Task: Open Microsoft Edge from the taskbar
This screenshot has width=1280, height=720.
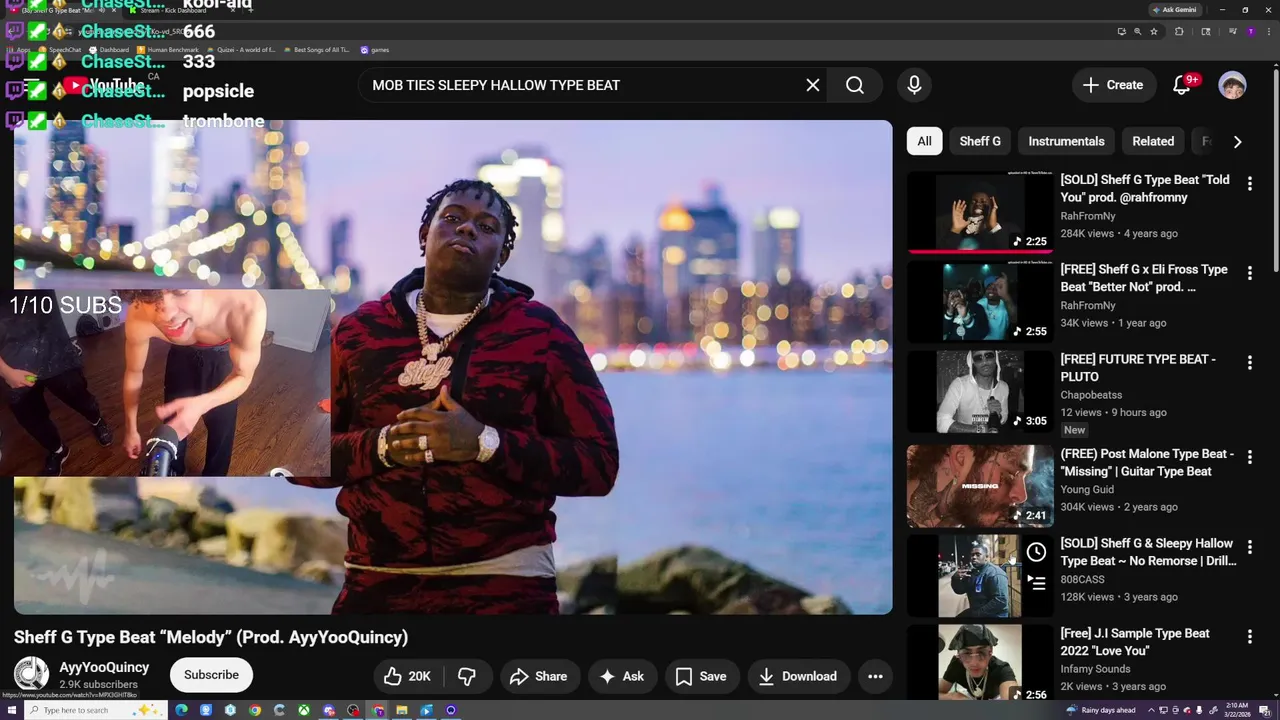Action: tap(181, 710)
